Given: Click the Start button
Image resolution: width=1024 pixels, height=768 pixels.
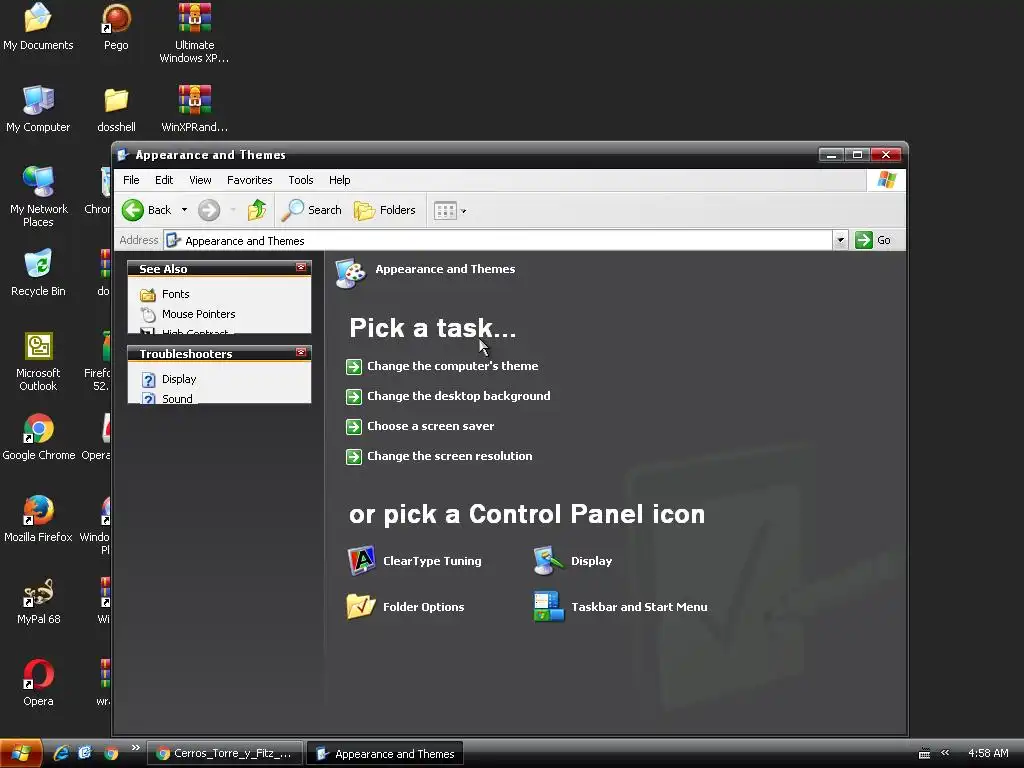Looking at the screenshot, I should 21,753.
